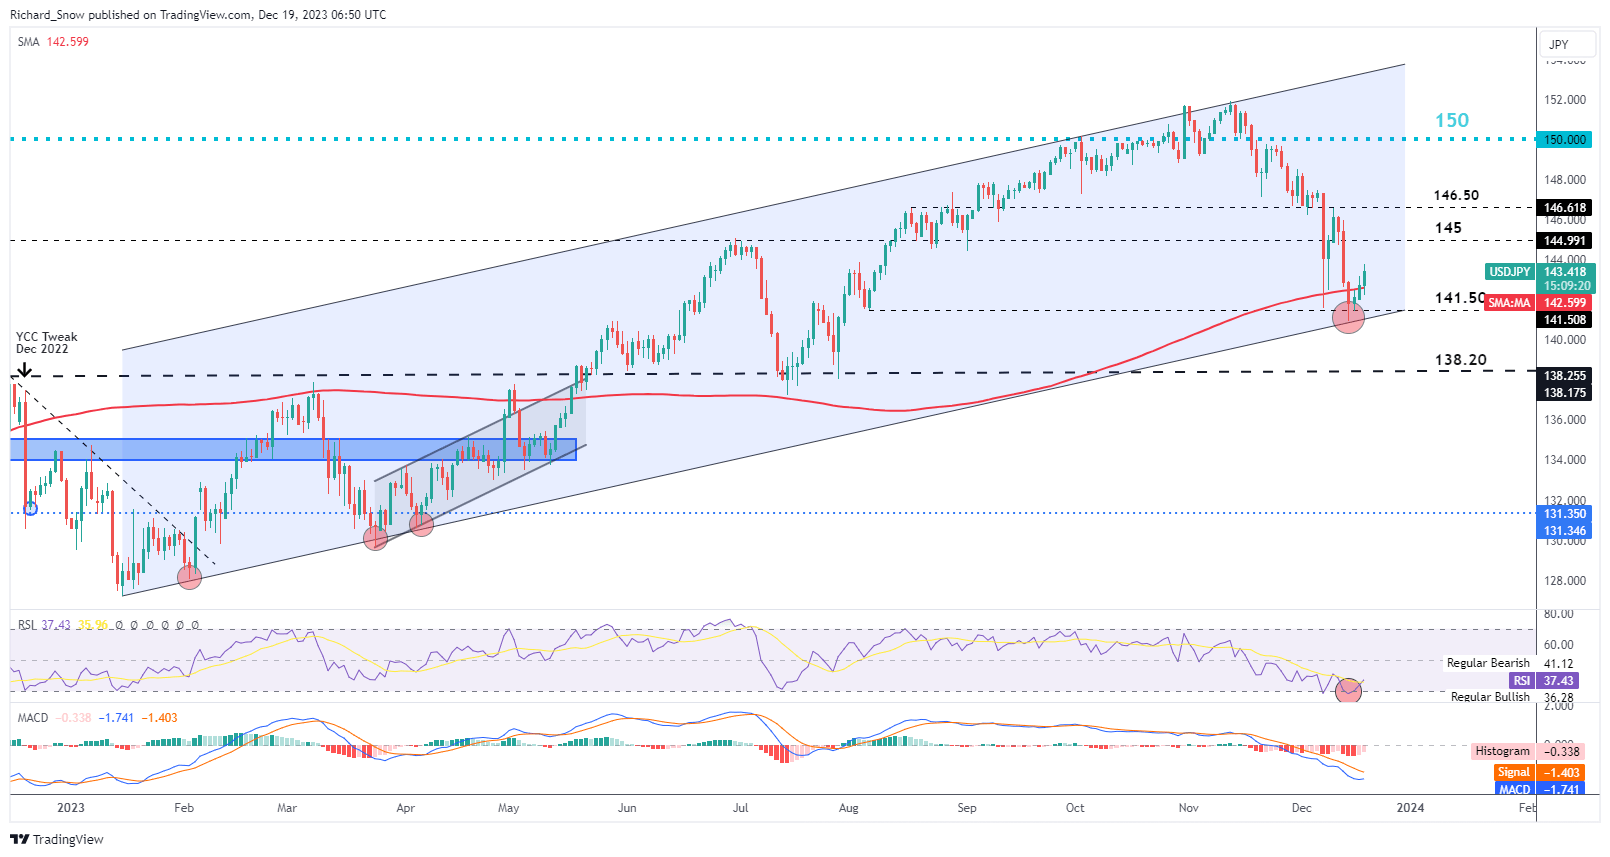Click 'Dec' on the time axis
Screen dimensions: 1610x857
(x=1301, y=808)
